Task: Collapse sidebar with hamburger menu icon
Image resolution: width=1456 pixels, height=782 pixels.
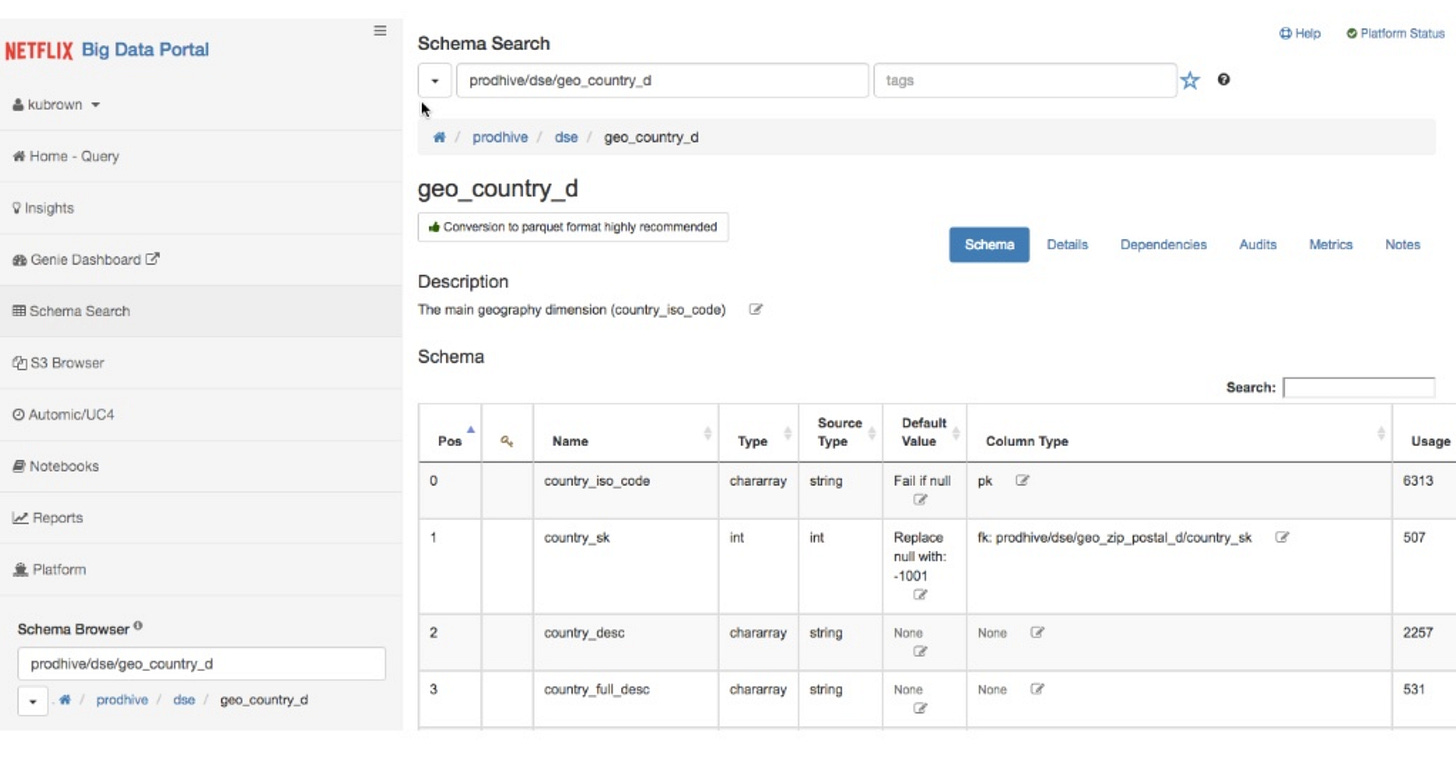Action: (x=380, y=31)
